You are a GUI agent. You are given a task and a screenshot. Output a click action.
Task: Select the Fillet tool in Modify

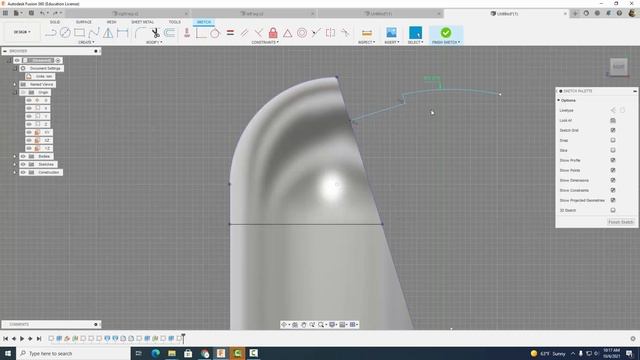point(140,33)
